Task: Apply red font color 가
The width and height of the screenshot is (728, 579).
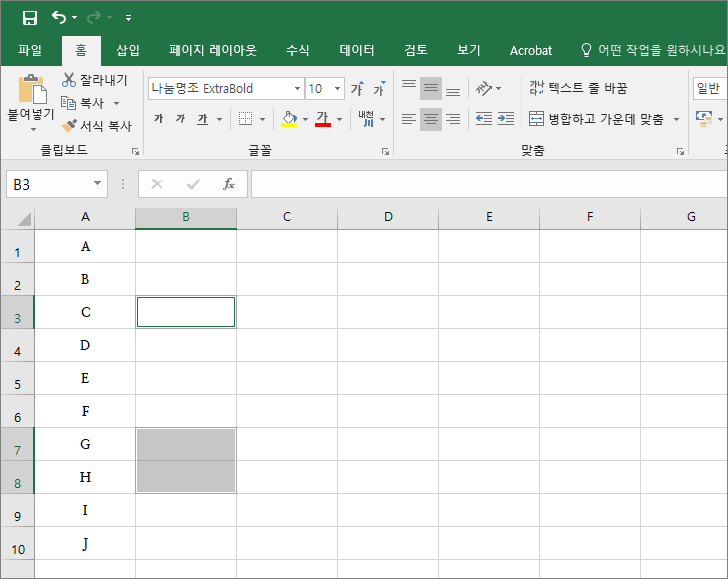Action: (323, 119)
